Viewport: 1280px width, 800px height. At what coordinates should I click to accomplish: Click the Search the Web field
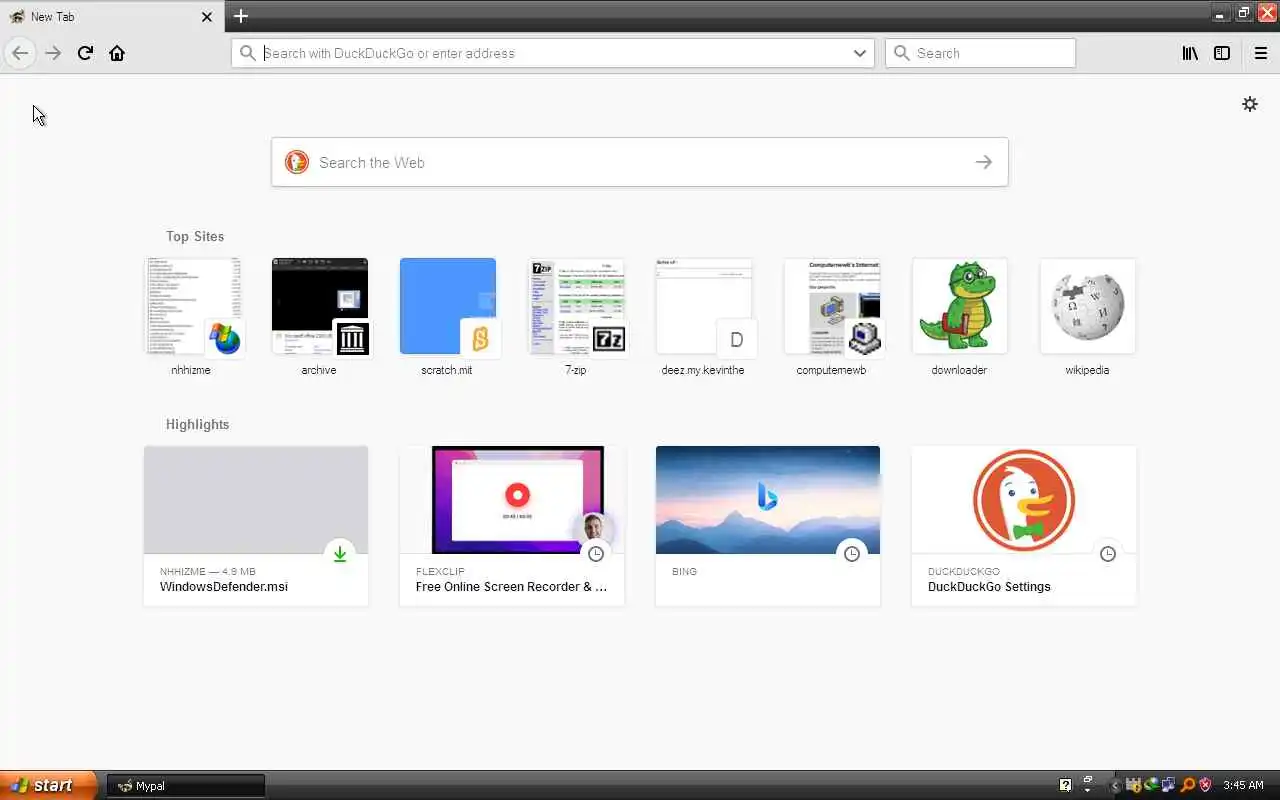[640, 162]
